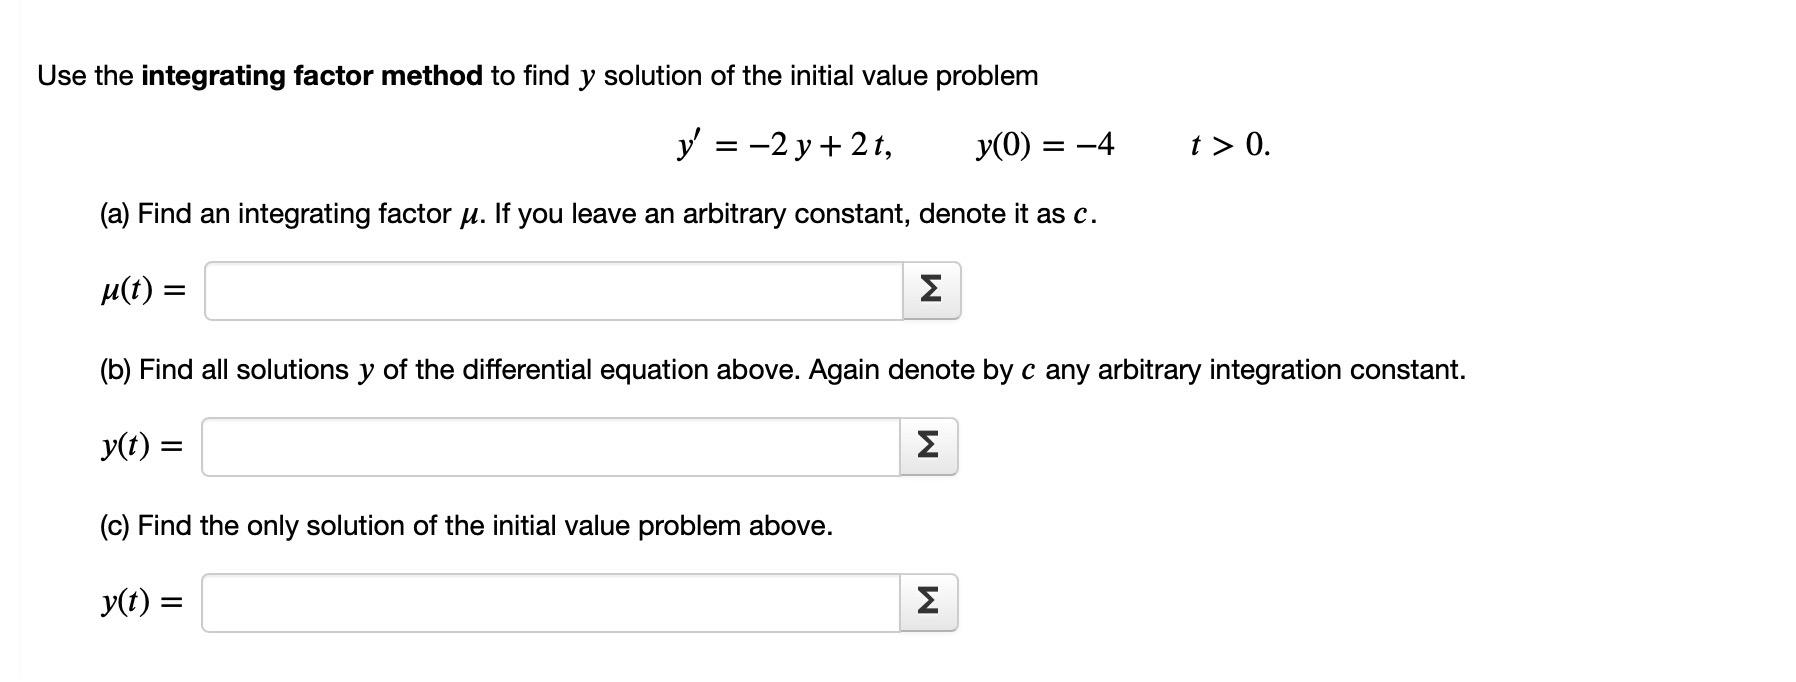1796x682 pixels.
Task: Click the empty answer box under part (b)
Action: [x=550, y=446]
